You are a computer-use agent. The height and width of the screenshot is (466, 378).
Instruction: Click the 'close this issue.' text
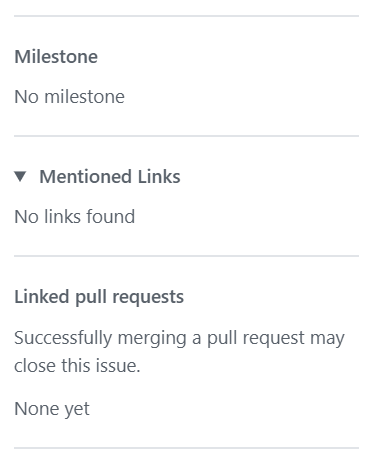pyautogui.click(x=77, y=366)
